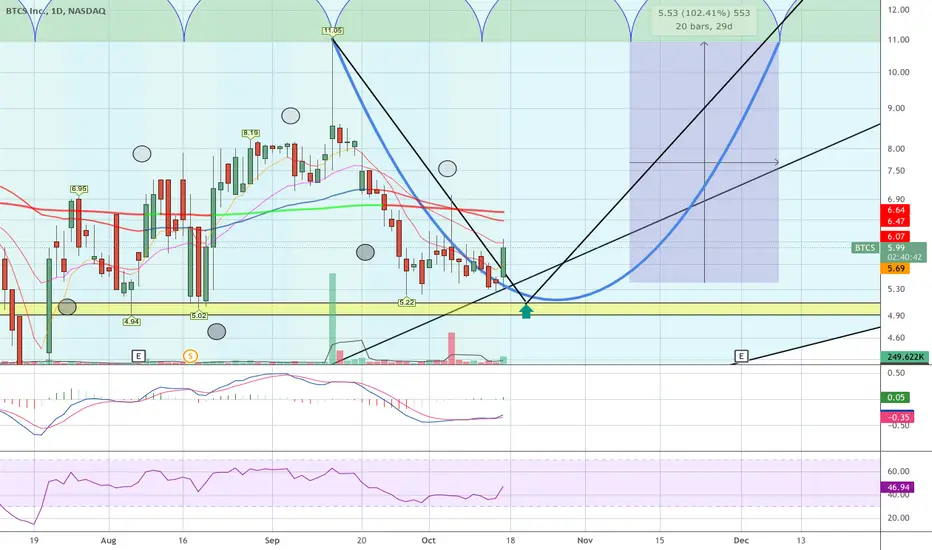Select the dark ellipse below the yellow band
Image resolution: width=932 pixels, height=550 pixels.
(216, 332)
